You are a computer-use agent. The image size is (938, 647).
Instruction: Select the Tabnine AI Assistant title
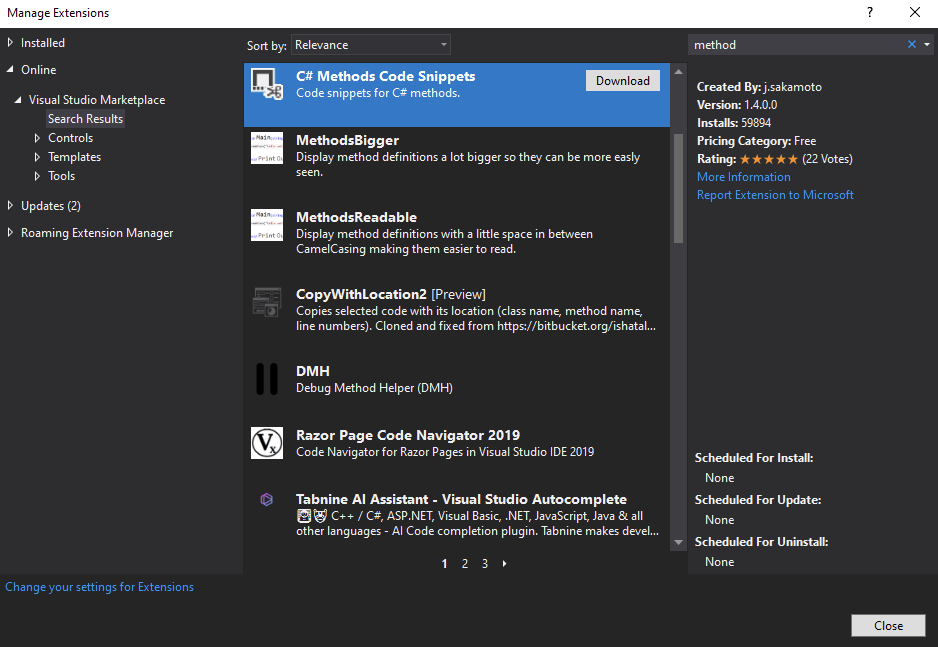pyautogui.click(x=461, y=499)
